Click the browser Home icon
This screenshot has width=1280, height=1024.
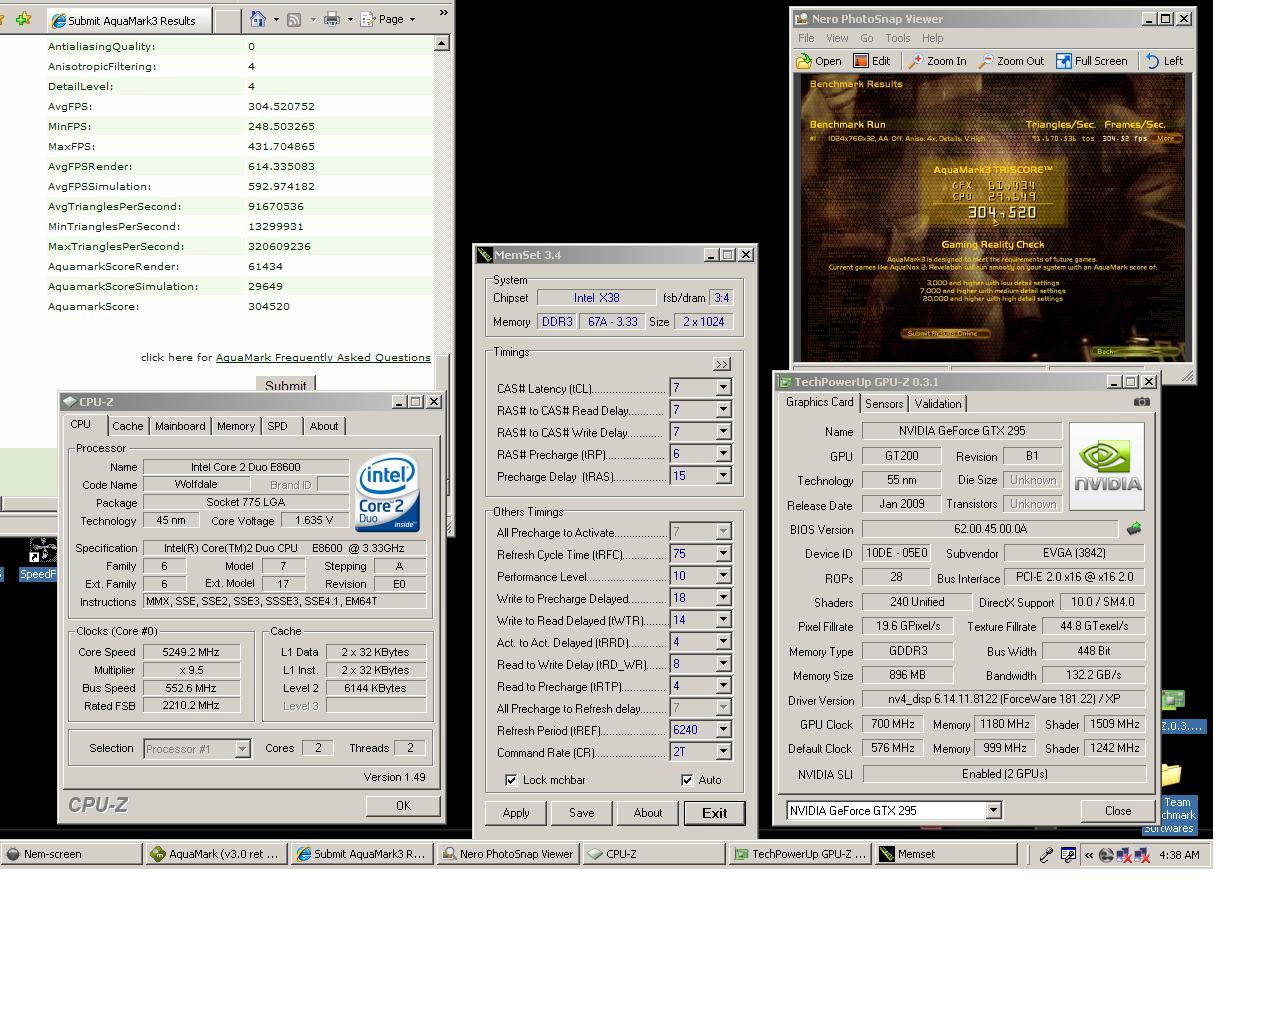tap(258, 19)
